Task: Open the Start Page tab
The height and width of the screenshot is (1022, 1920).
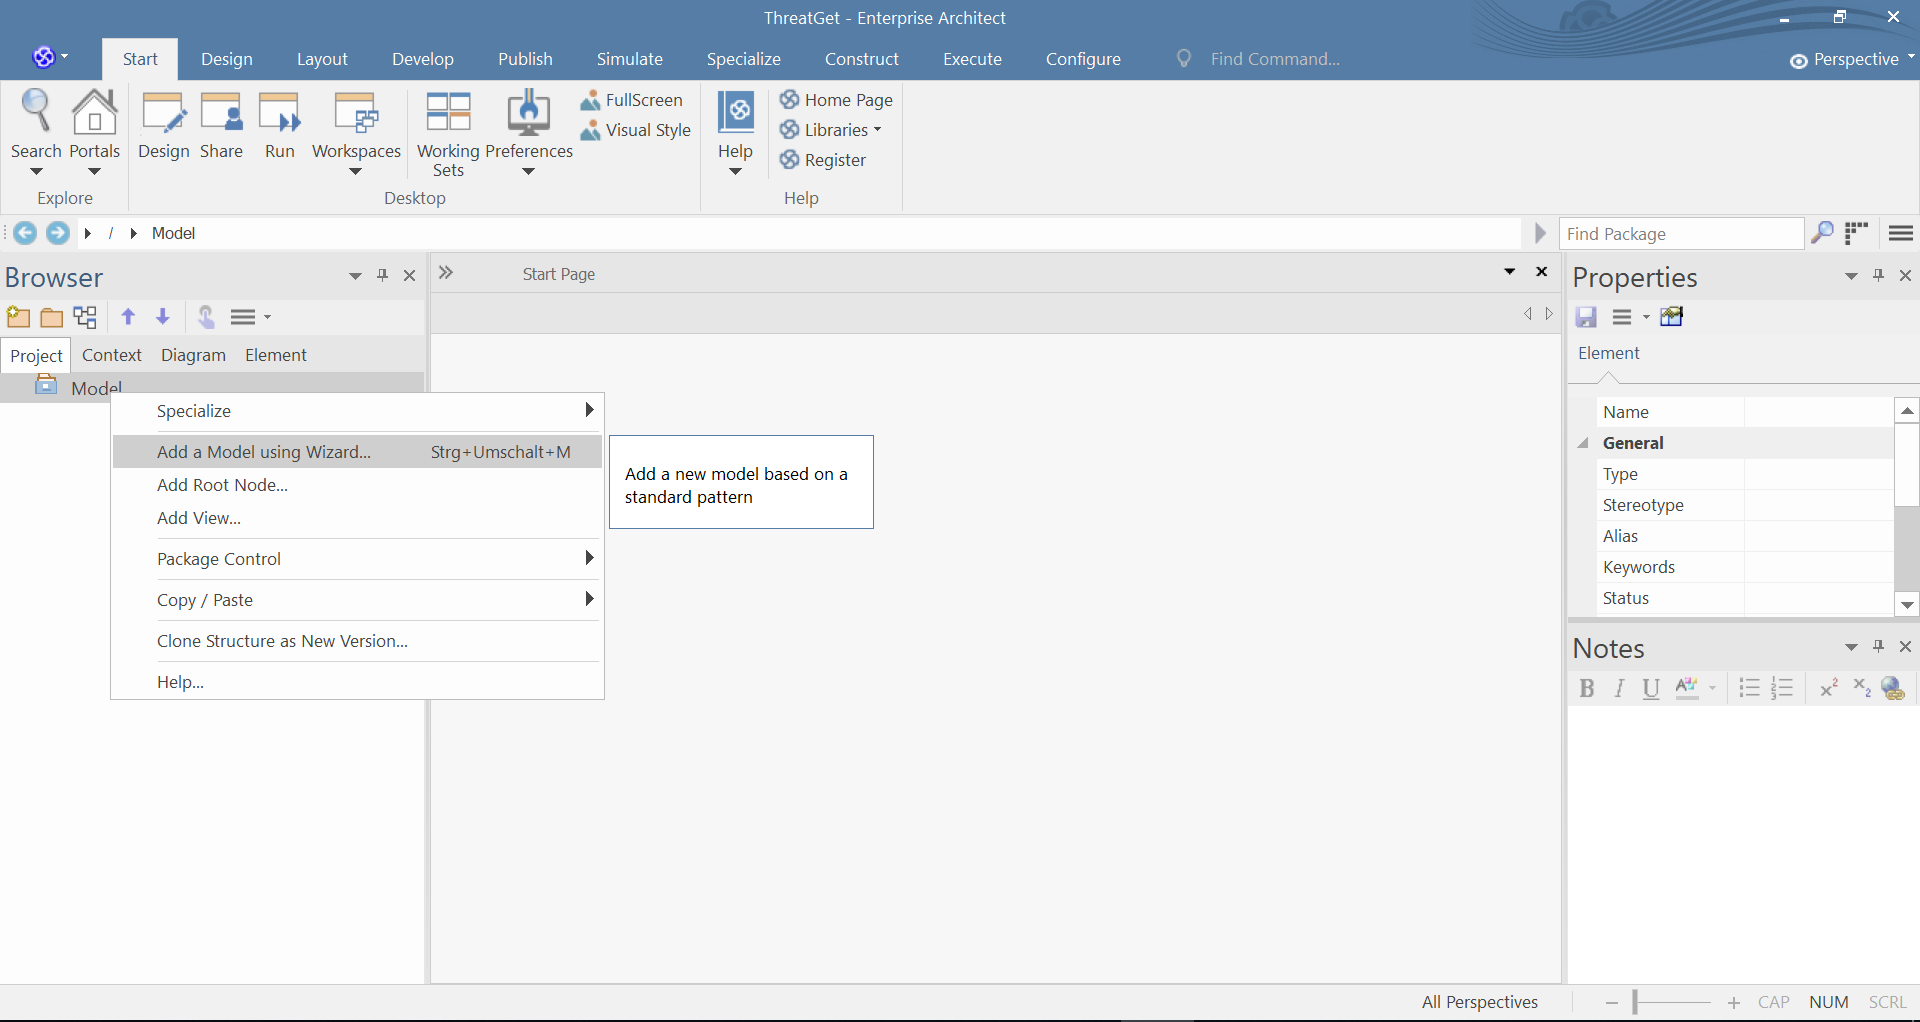Action: [559, 274]
